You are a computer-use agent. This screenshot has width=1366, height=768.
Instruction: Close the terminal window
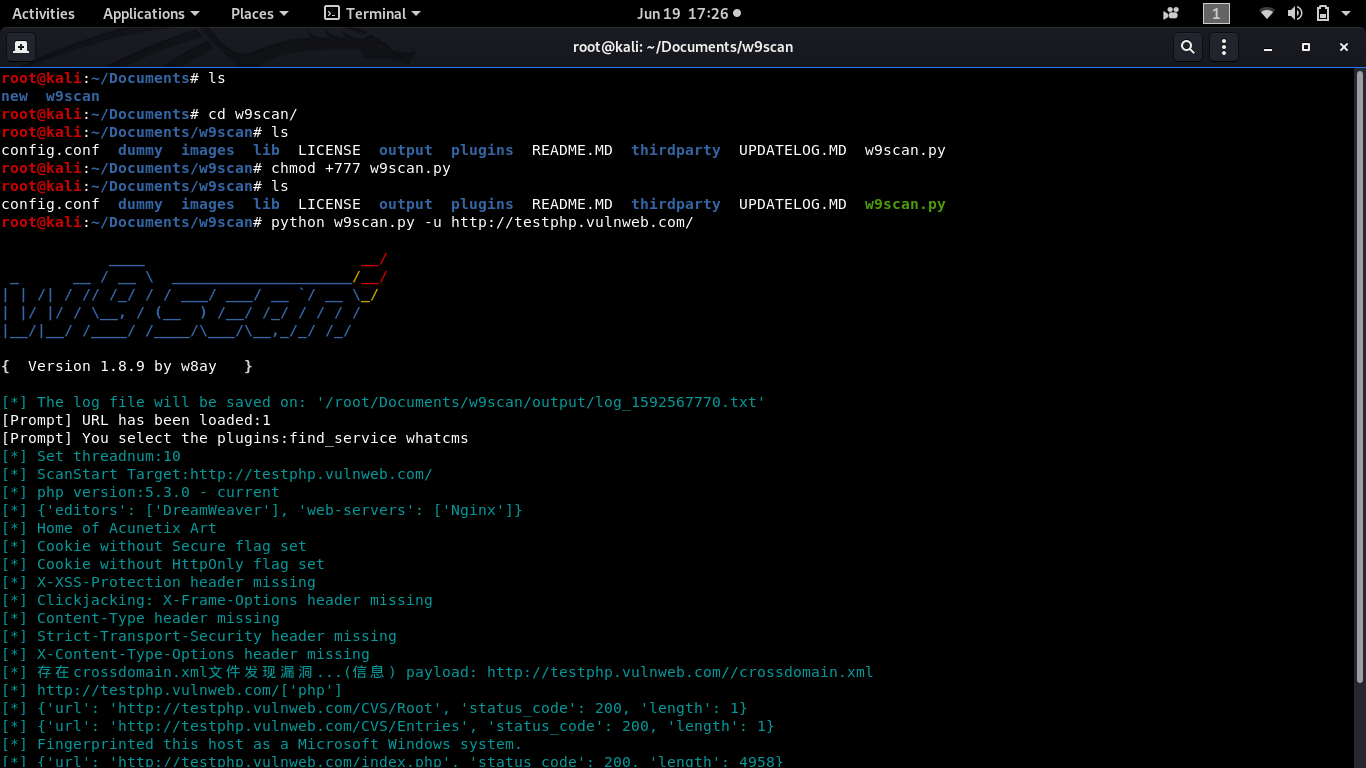(x=1343, y=47)
